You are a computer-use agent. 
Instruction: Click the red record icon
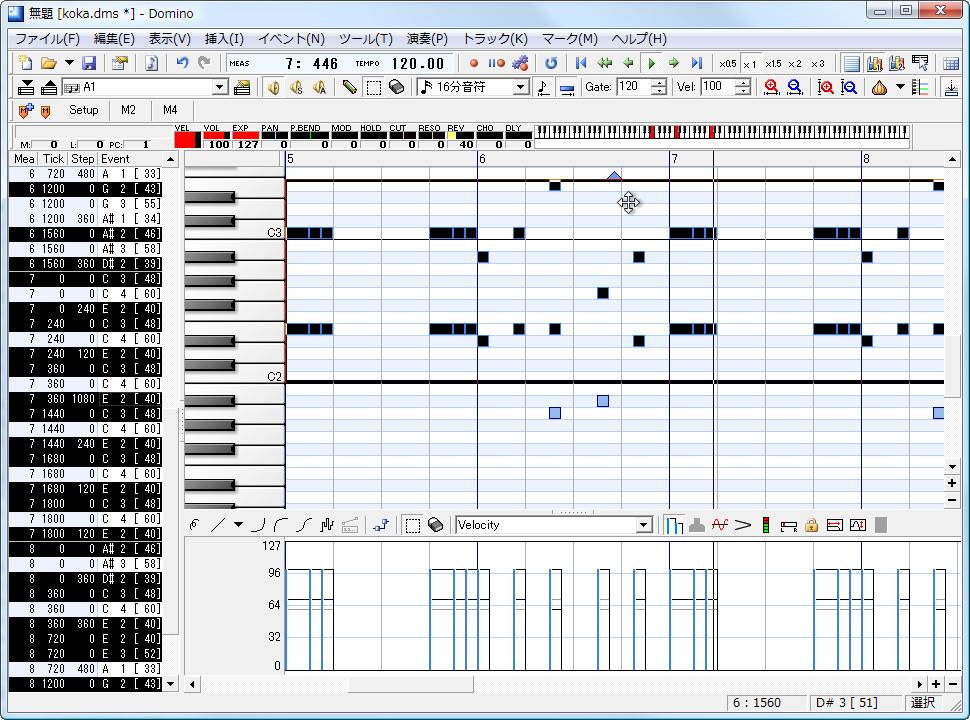[473, 62]
